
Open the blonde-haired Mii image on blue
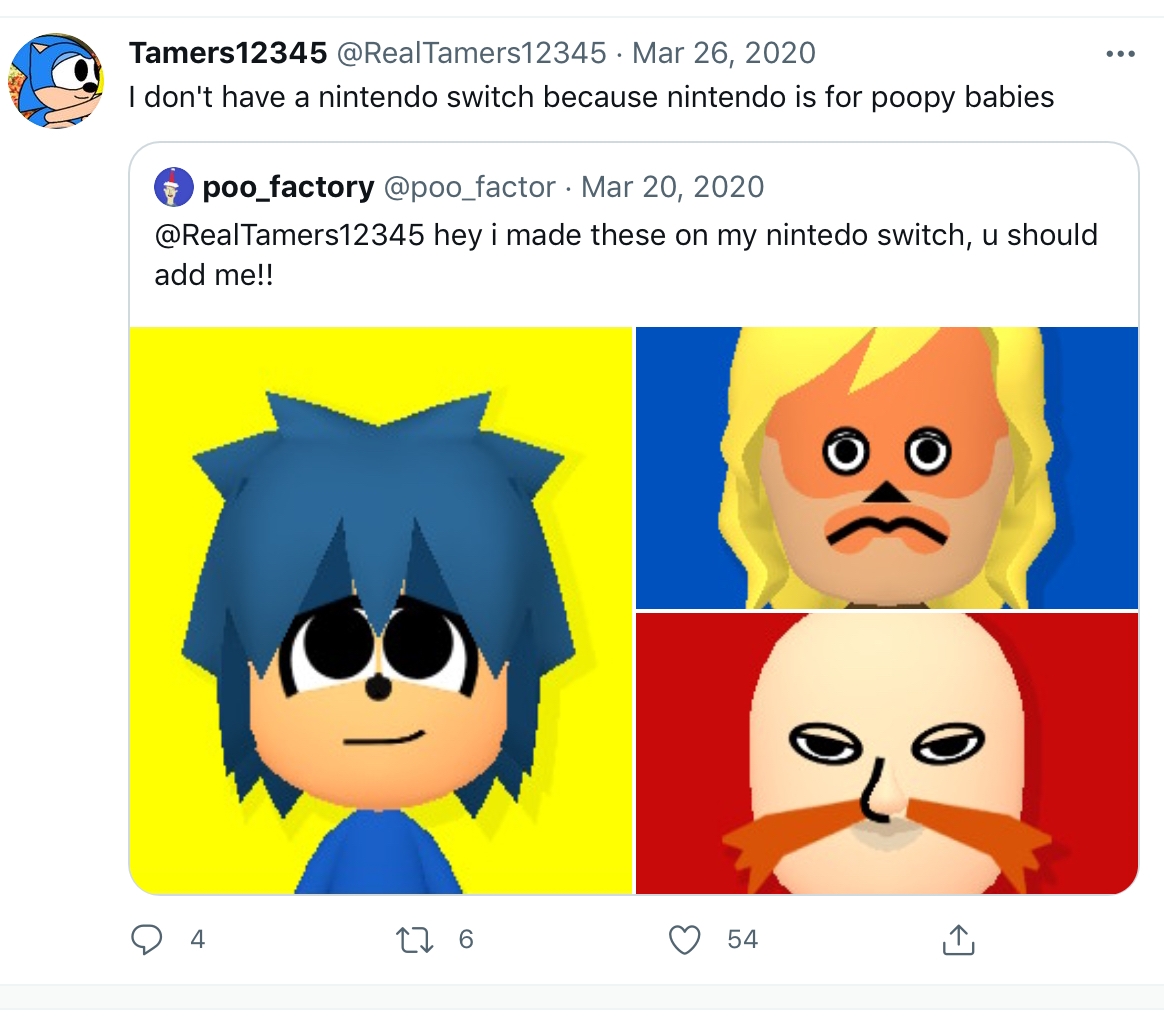887,467
